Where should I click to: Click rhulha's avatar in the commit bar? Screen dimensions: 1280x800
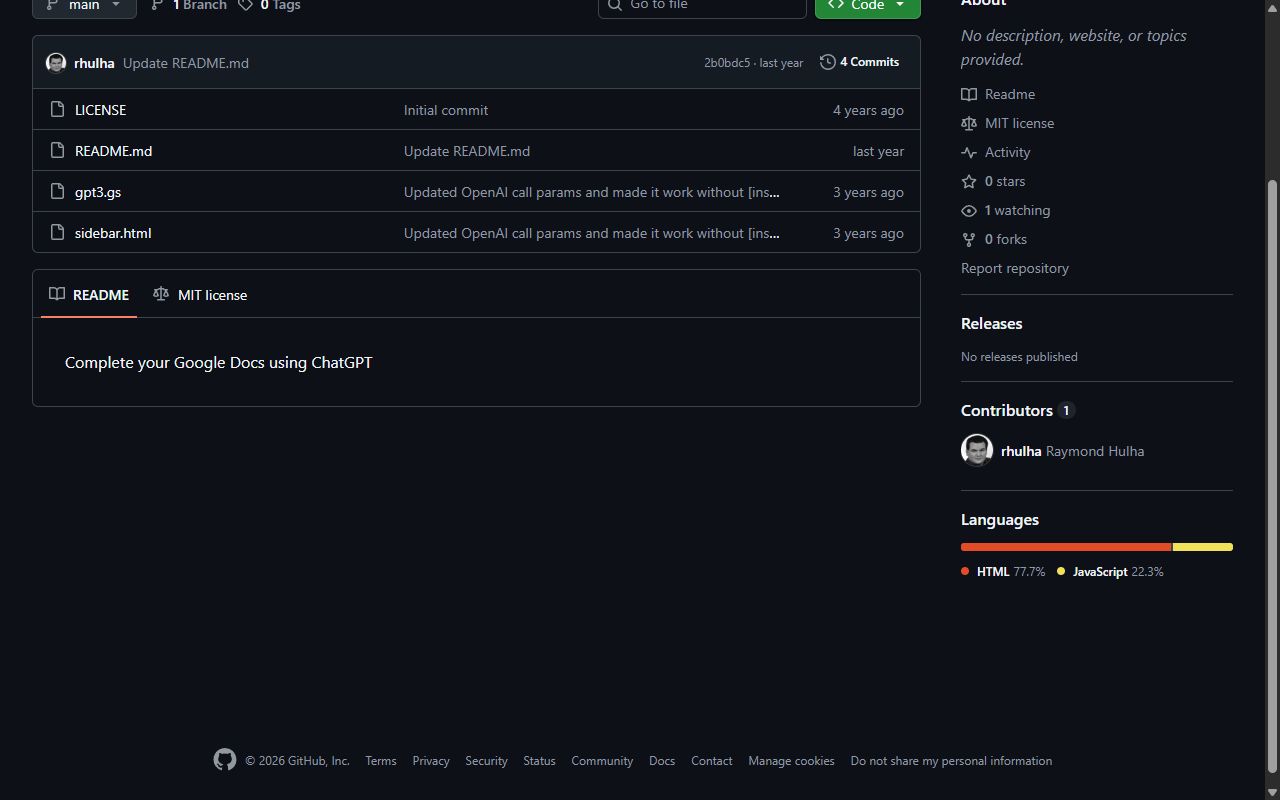tap(56, 63)
